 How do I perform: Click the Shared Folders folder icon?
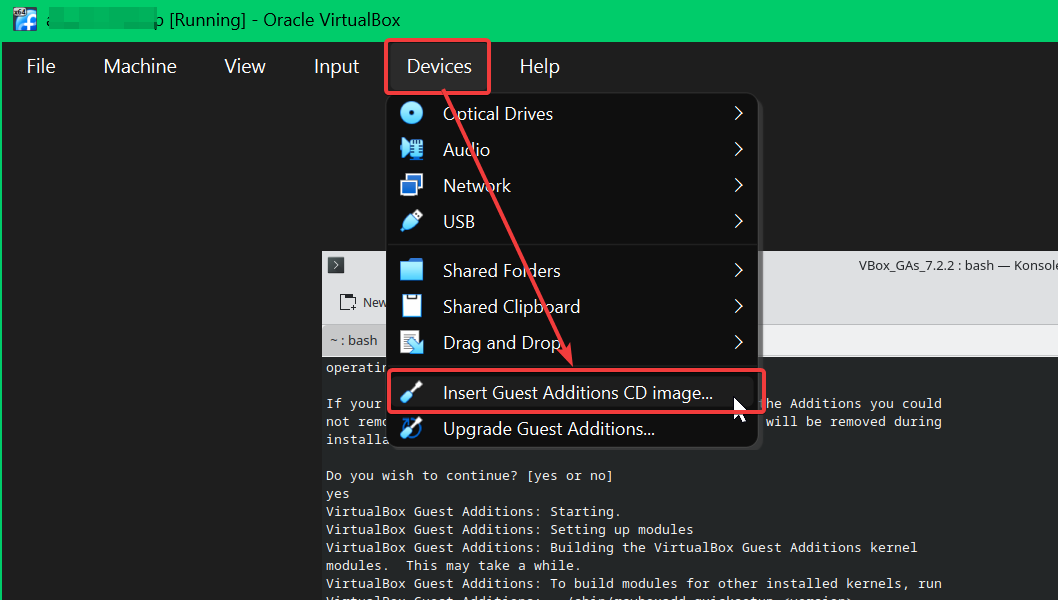pyautogui.click(x=411, y=270)
